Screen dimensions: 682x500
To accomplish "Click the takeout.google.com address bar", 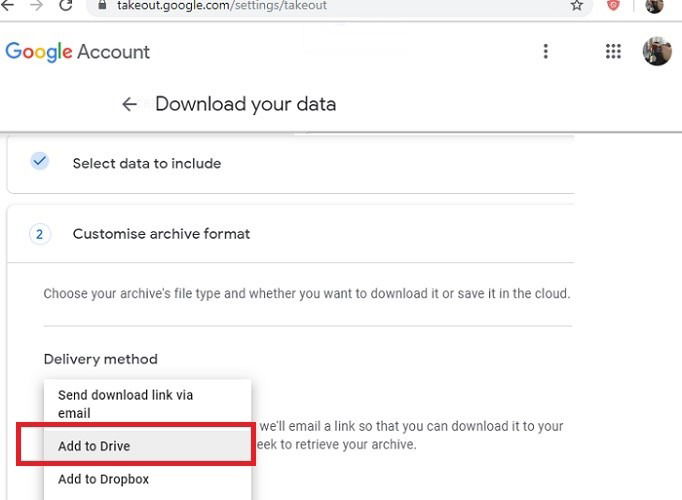I will pyautogui.click(x=339, y=6).
